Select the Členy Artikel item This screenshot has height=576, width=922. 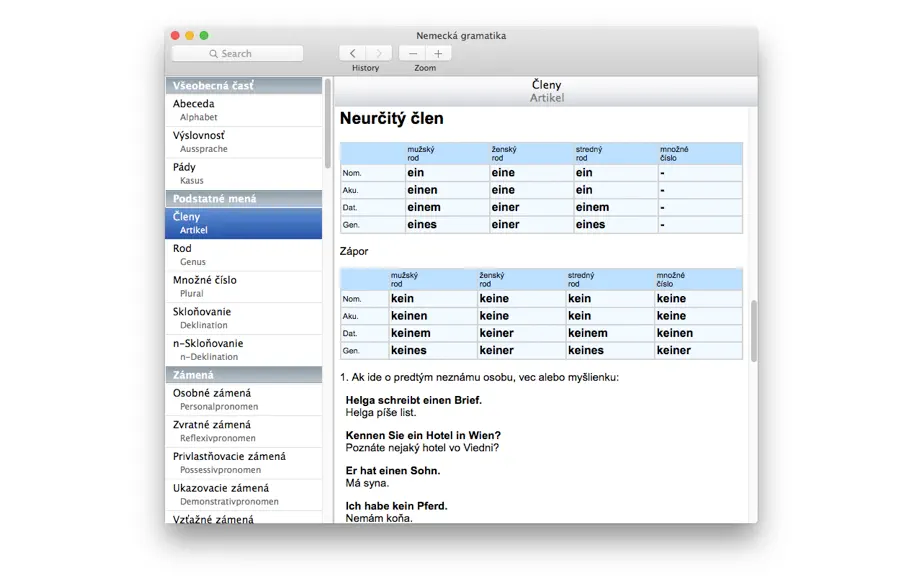[243, 223]
